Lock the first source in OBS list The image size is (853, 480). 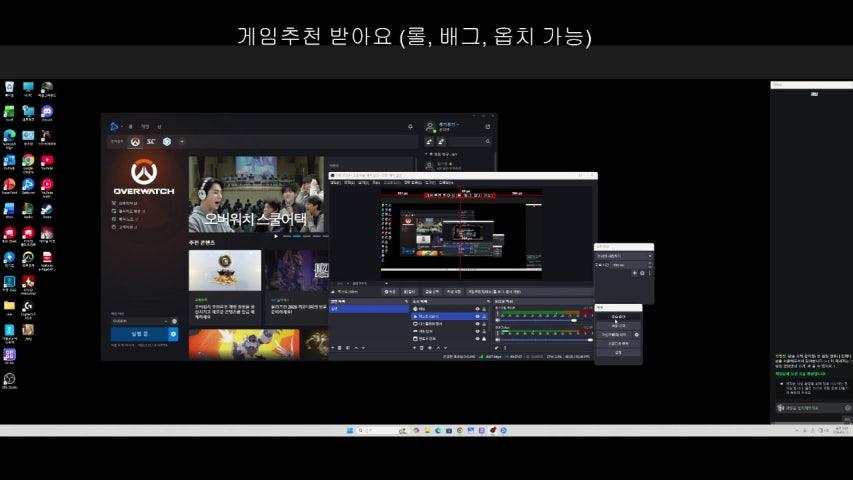click(x=484, y=309)
